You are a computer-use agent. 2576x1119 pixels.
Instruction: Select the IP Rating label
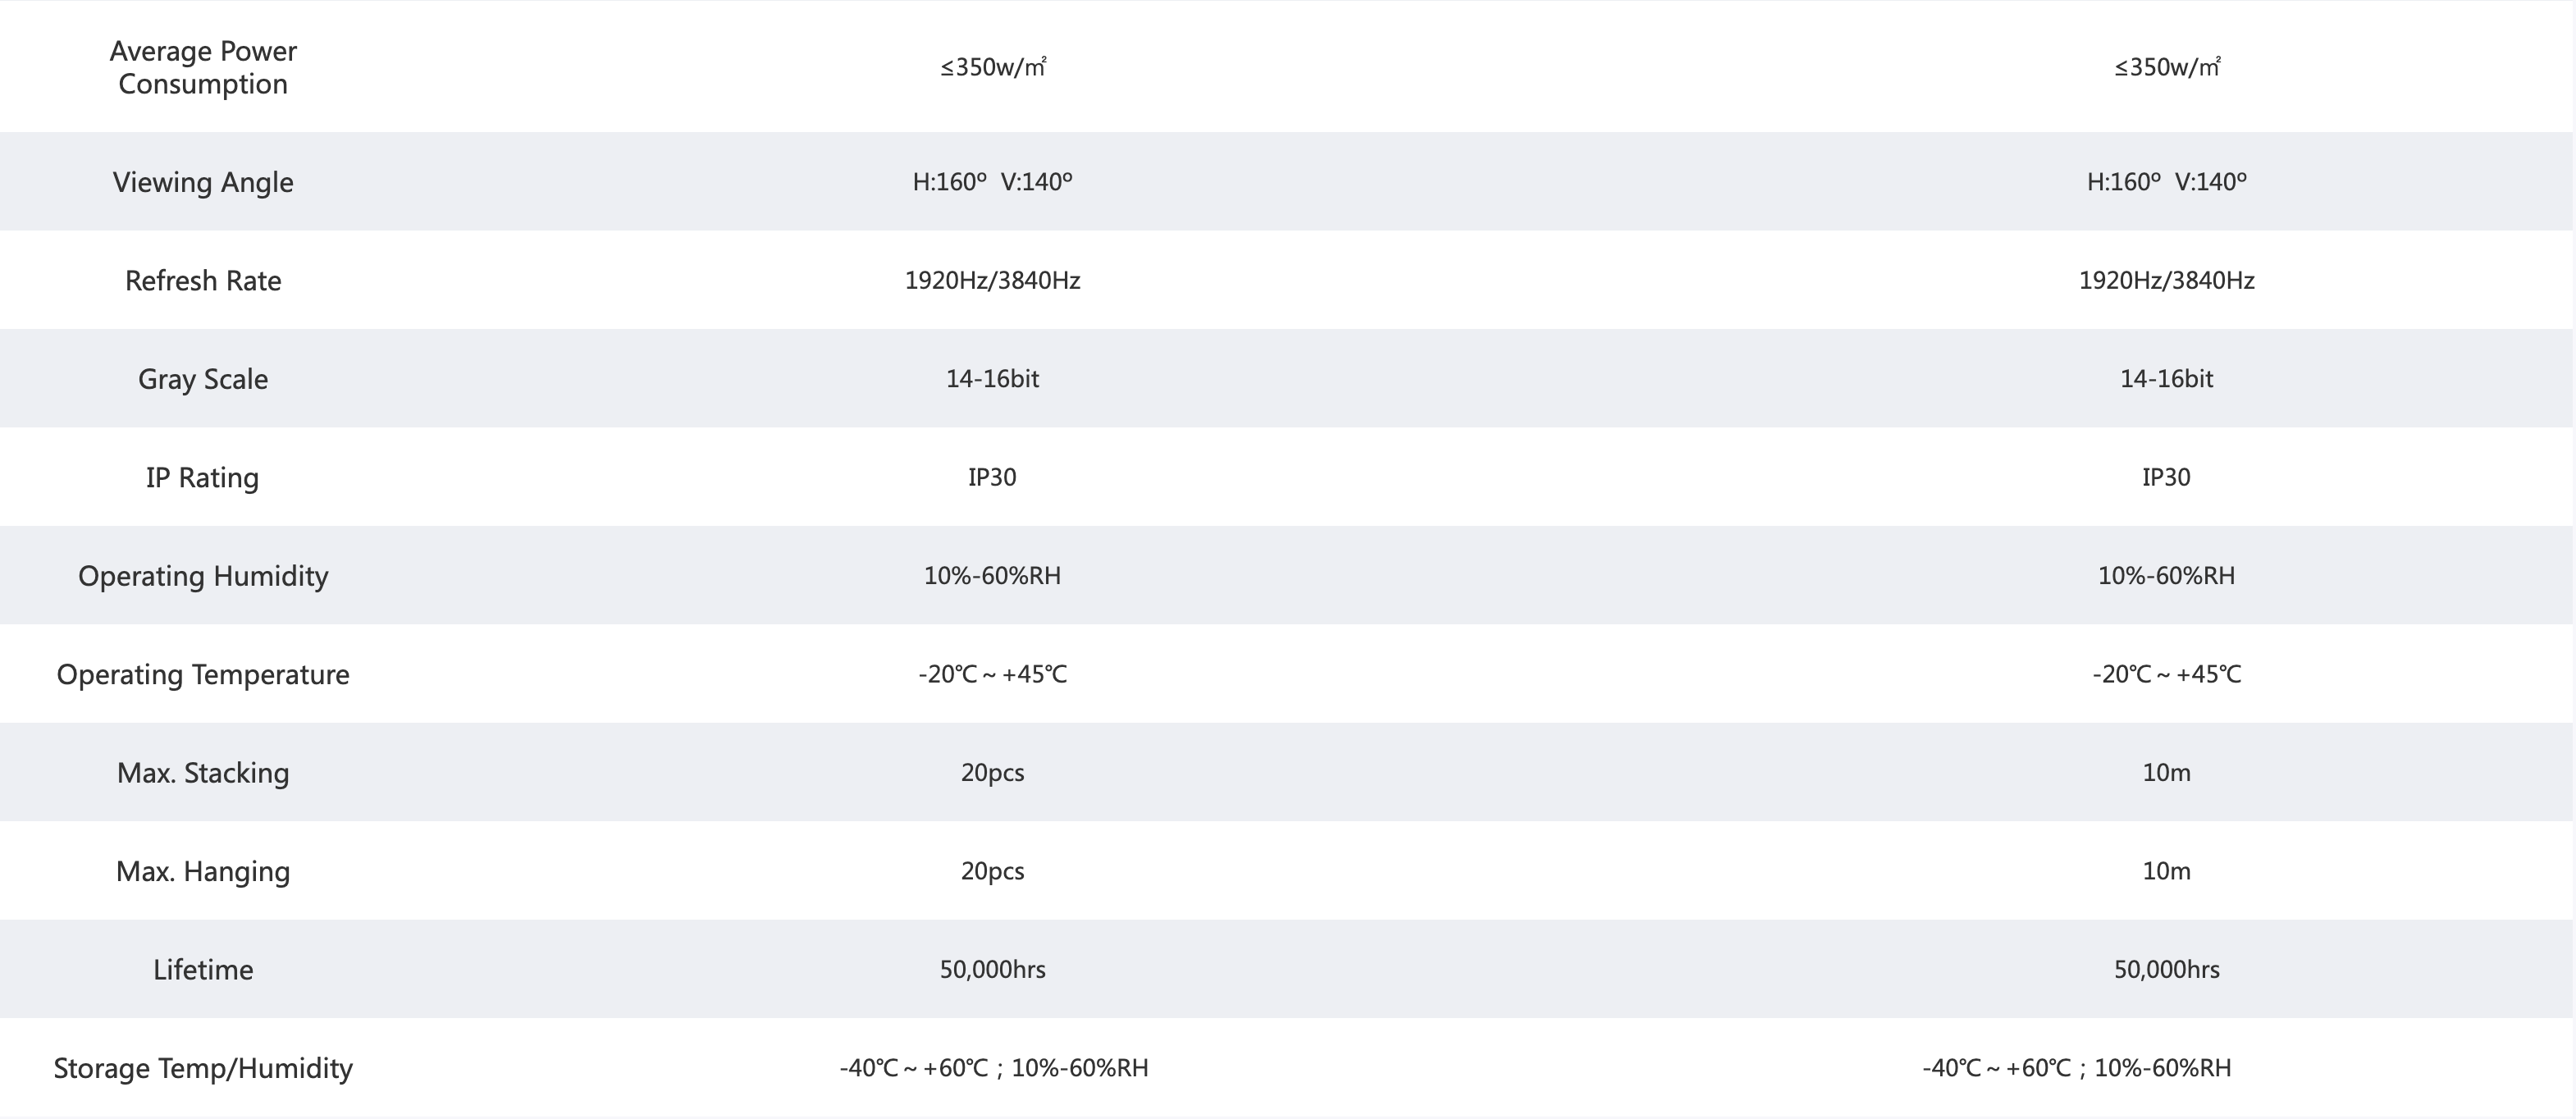(203, 477)
